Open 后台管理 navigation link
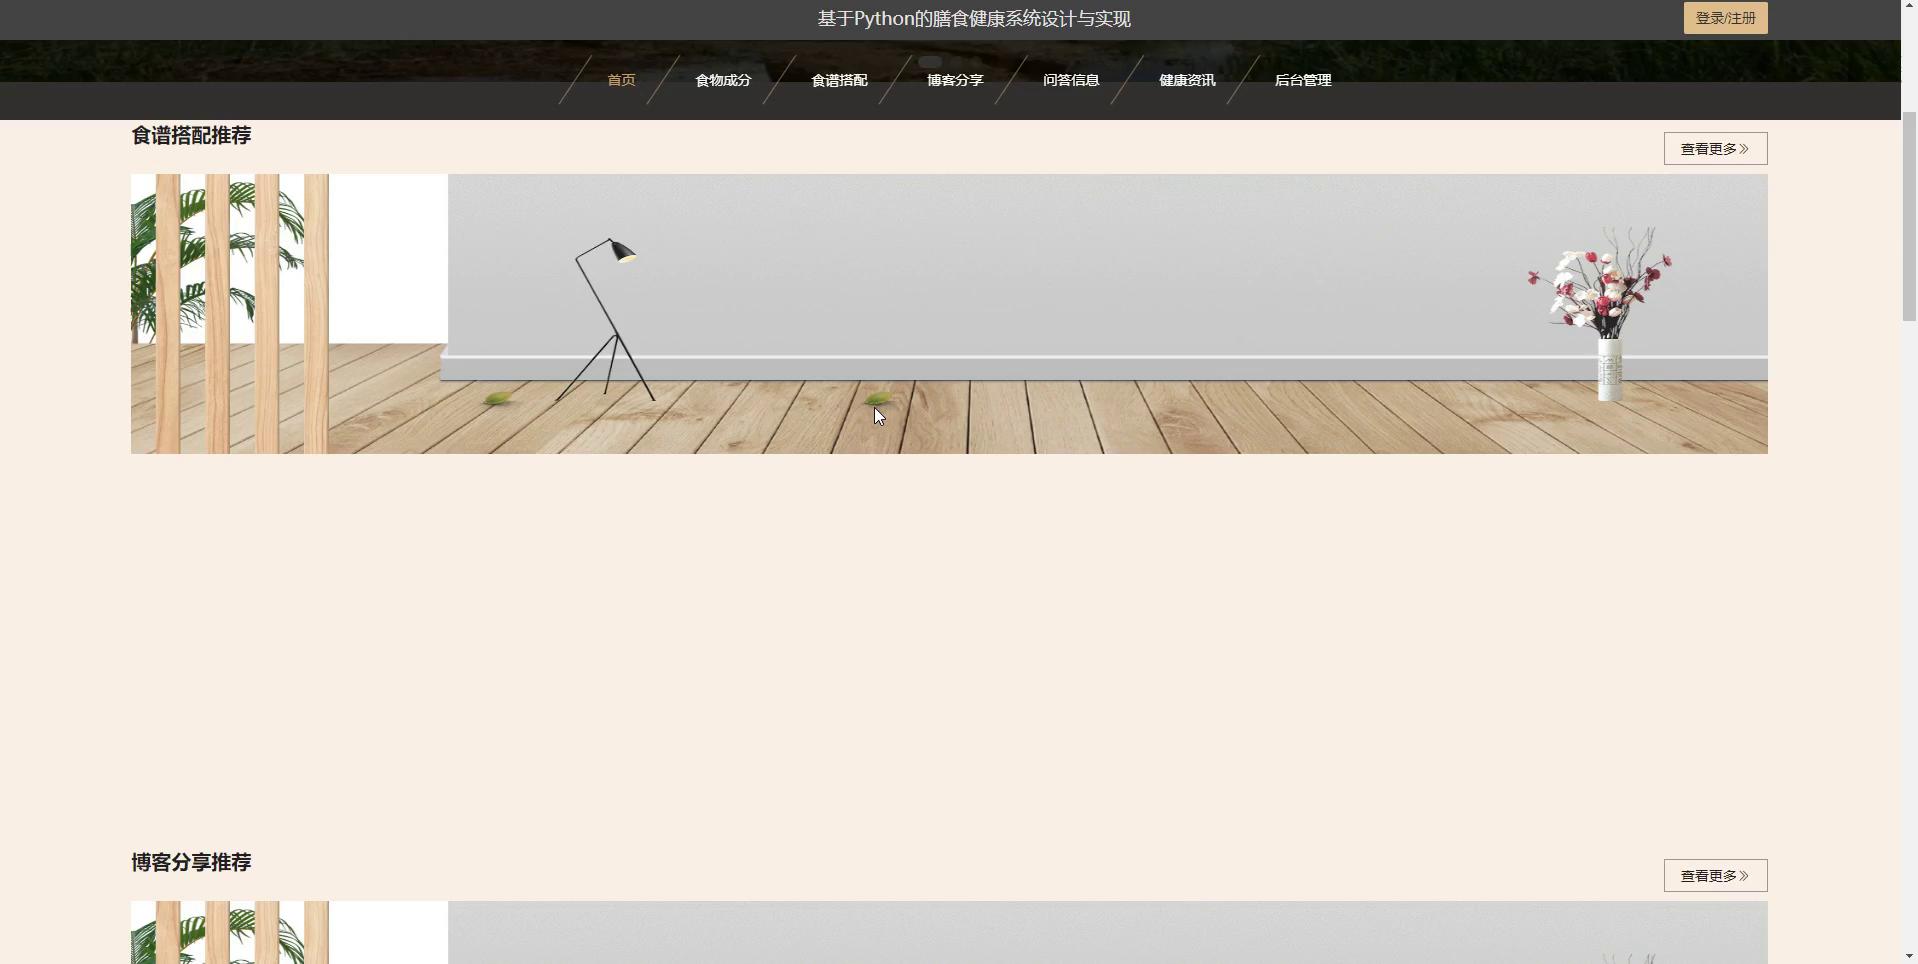The width and height of the screenshot is (1918, 964). tap(1303, 80)
